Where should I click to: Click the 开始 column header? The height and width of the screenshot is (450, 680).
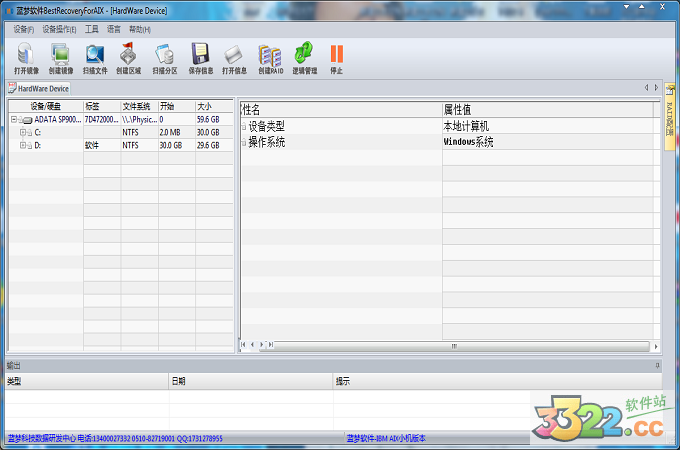coord(177,106)
